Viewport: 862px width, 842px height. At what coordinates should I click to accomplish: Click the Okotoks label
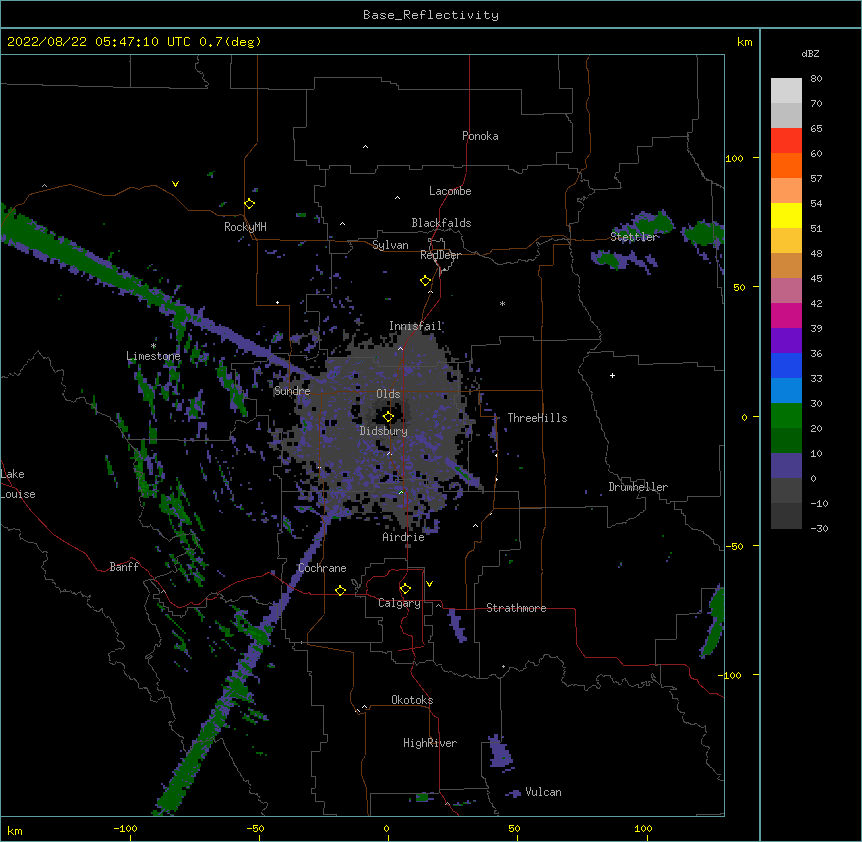[x=412, y=700]
